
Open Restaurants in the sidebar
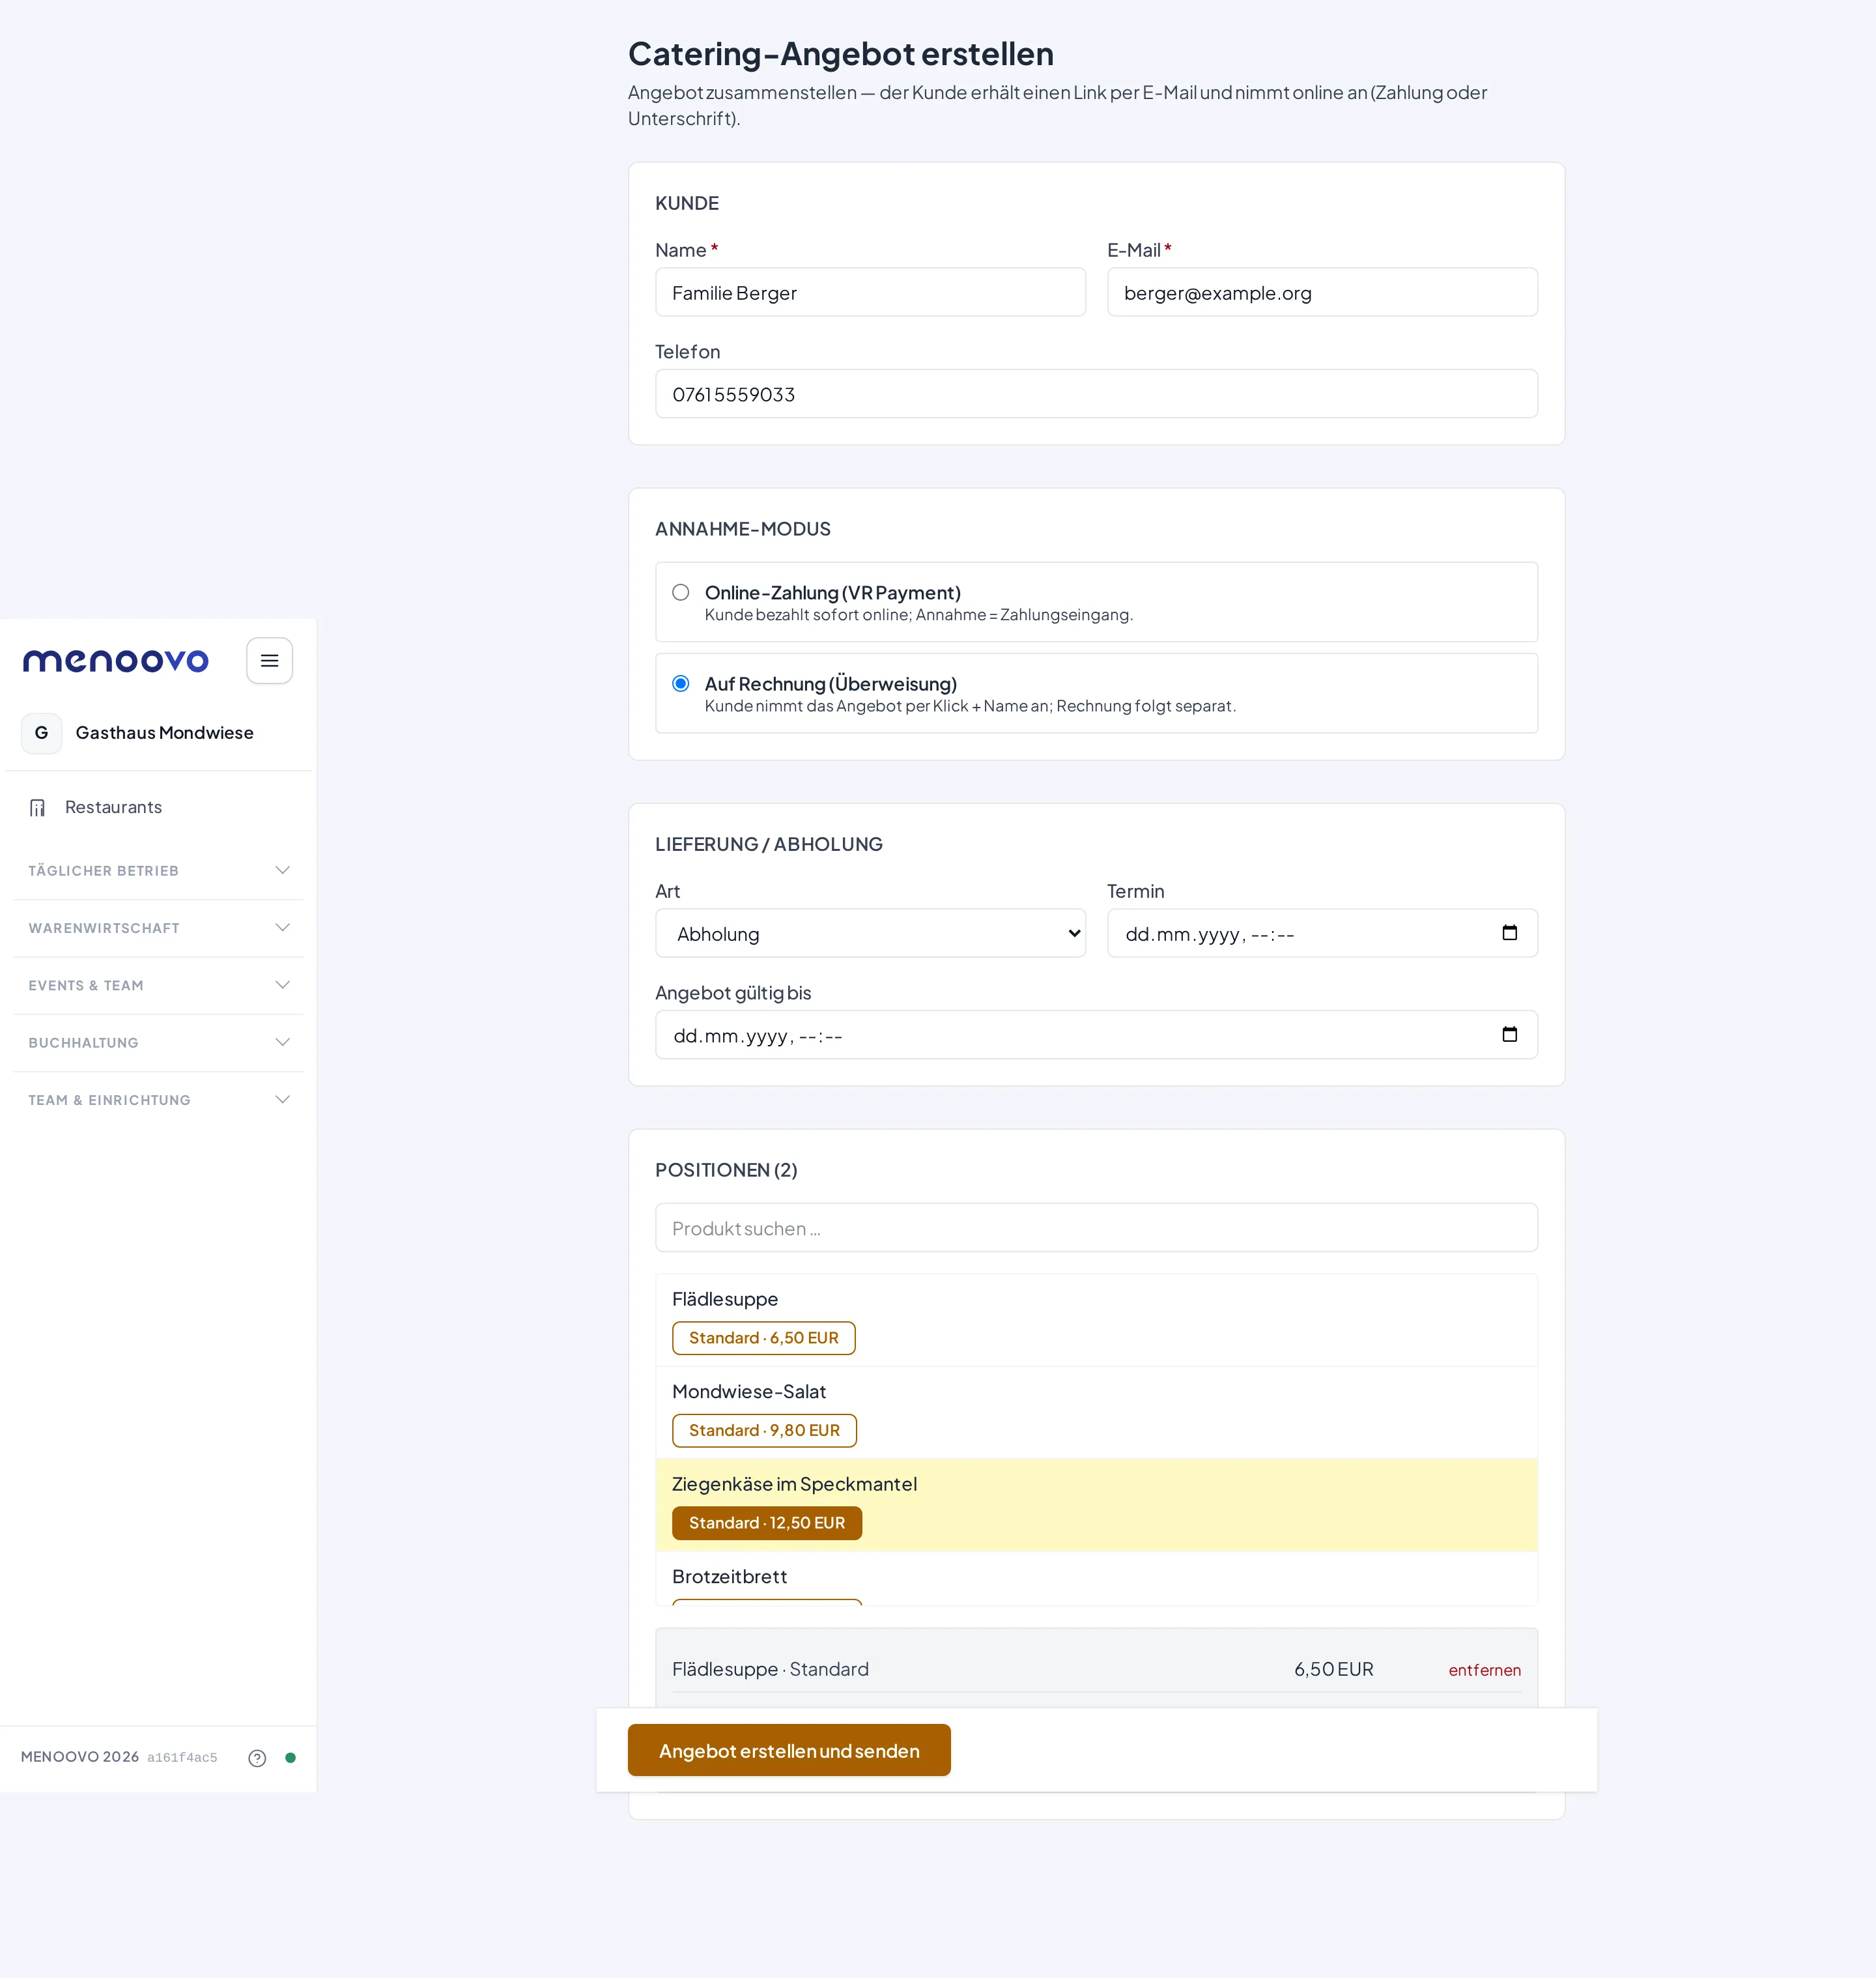159,807
